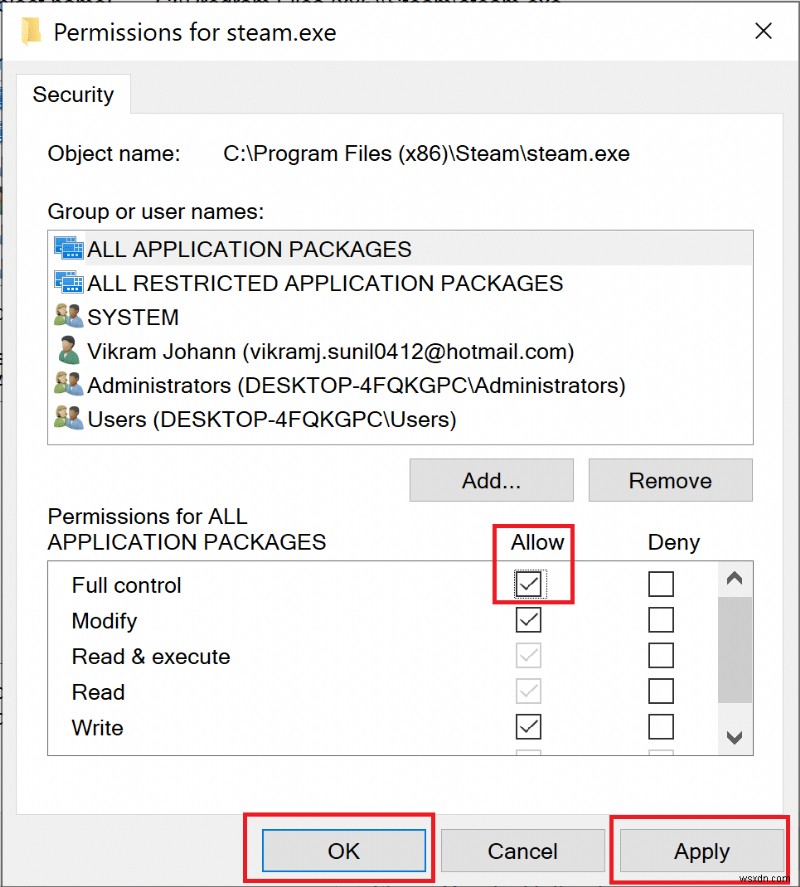The height and width of the screenshot is (887, 800).
Task: Click the Remove button
Action: point(670,481)
